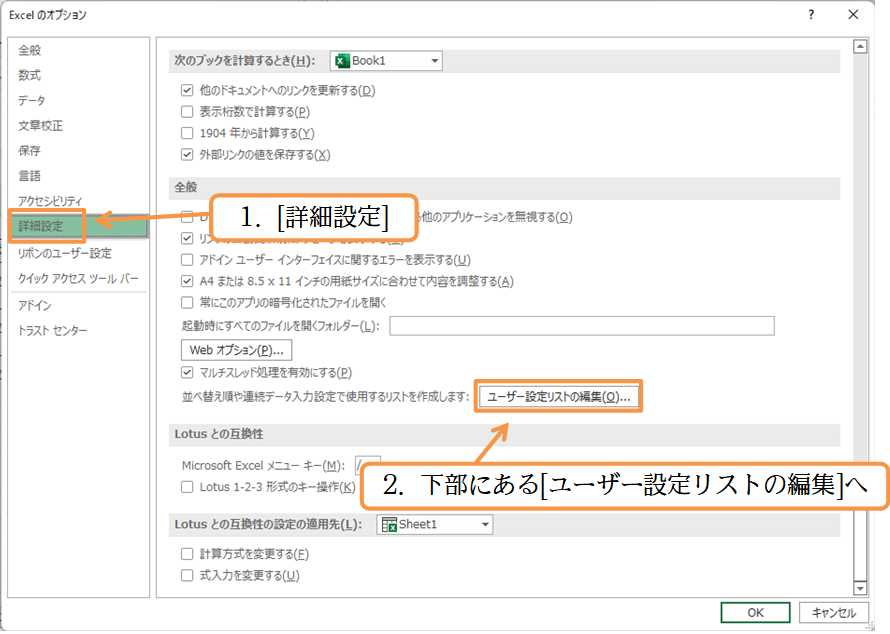Enable 1904年から計算する checkbox
Viewport: 890px width, 634px height.
click(x=187, y=133)
